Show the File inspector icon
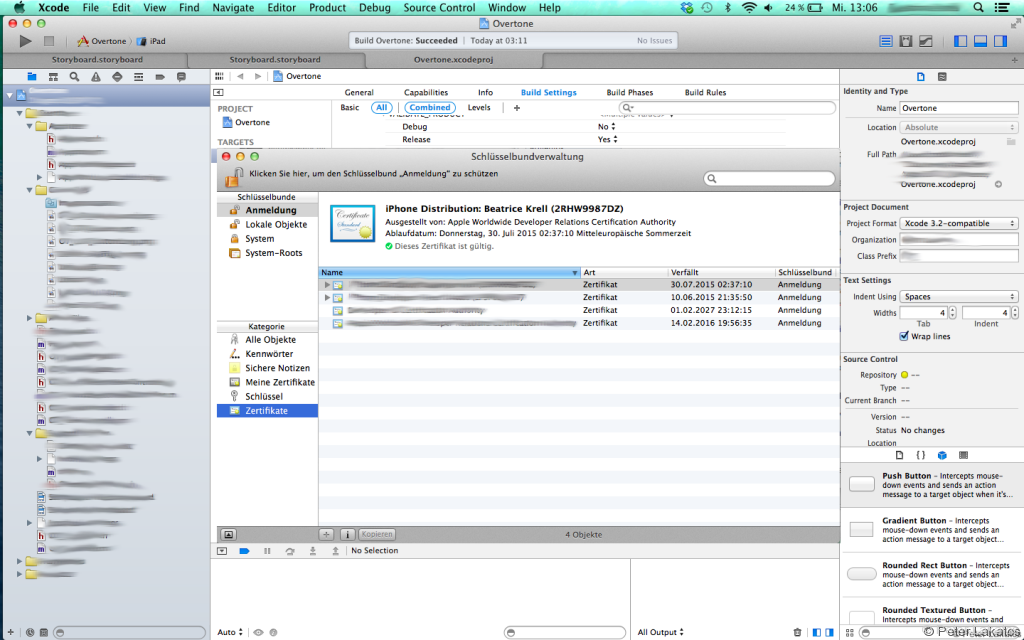The height and width of the screenshot is (640, 1024). click(x=921, y=76)
